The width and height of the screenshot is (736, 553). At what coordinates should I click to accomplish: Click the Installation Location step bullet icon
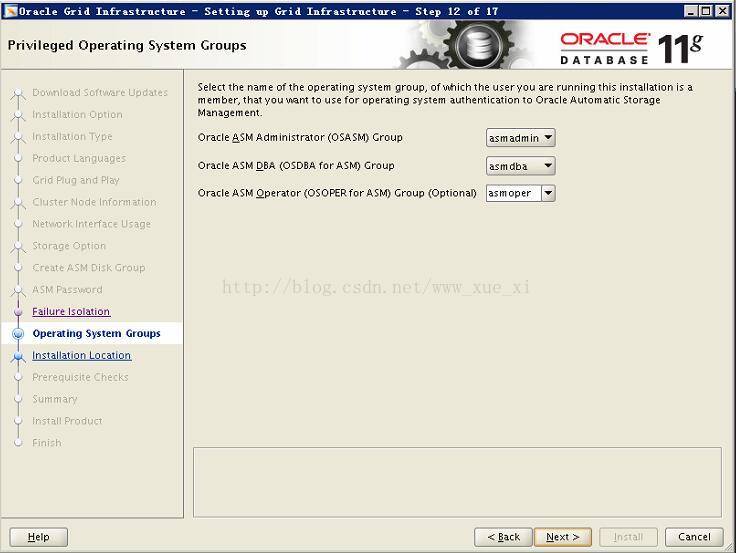(18, 356)
